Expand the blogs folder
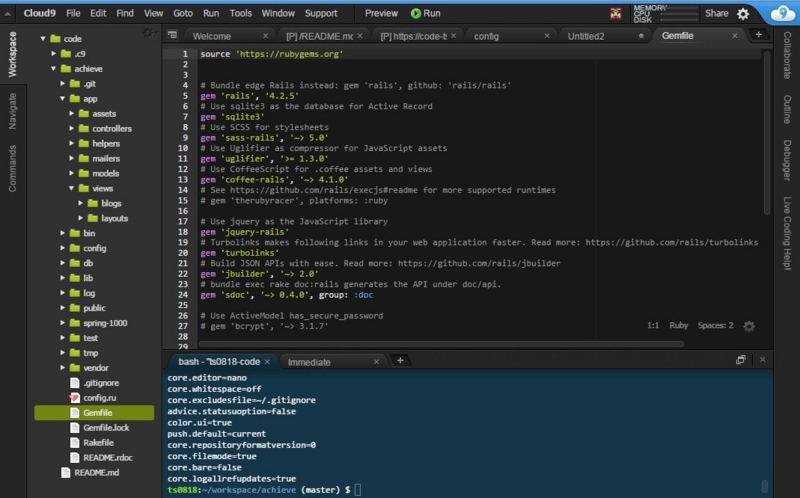 tap(81, 203)
